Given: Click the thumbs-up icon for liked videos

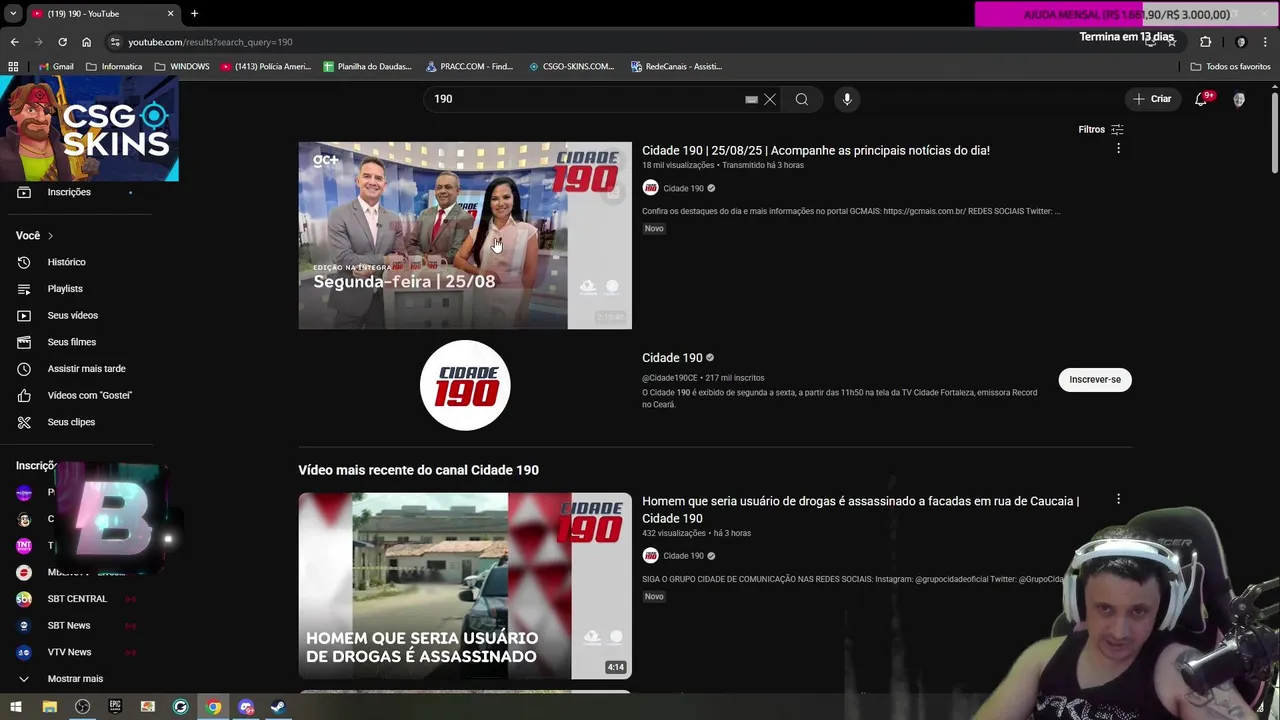Looking at the screenshot, I should (24, 395).
